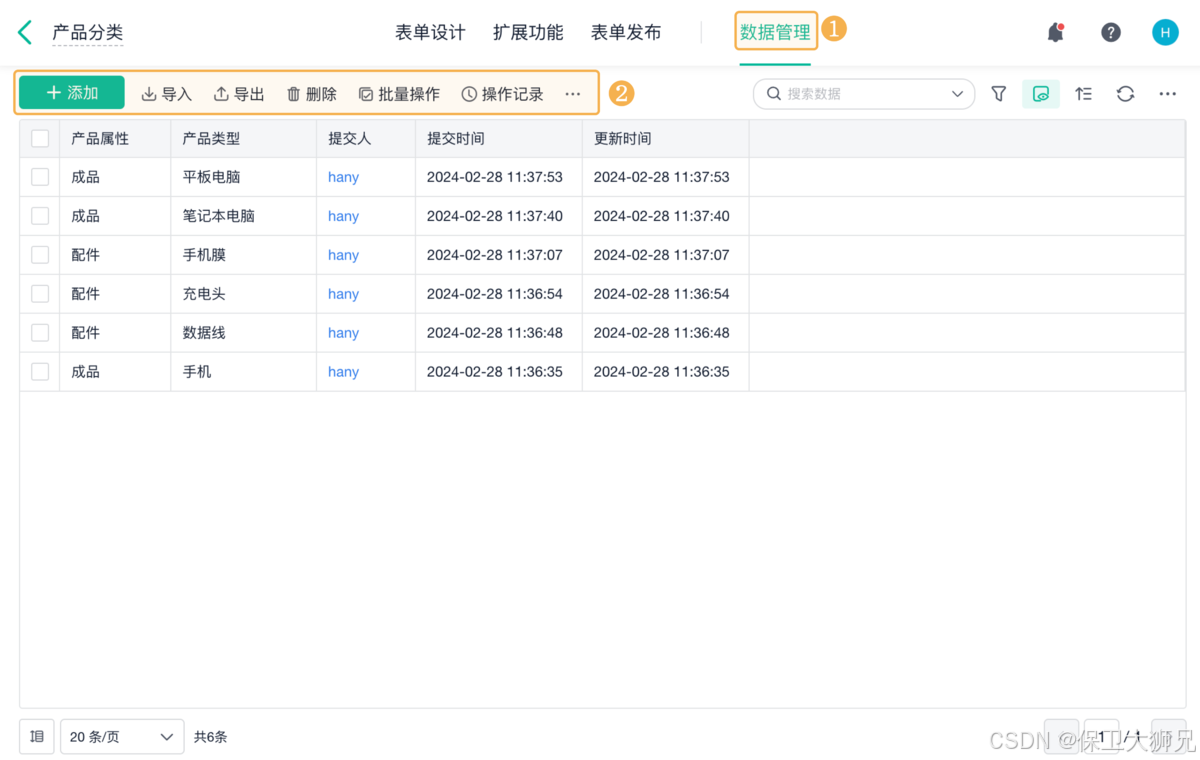Viewport: 1200px width, 760px height.
Task: Open 操作记录 operation log
Action: (x=502, y=94)
